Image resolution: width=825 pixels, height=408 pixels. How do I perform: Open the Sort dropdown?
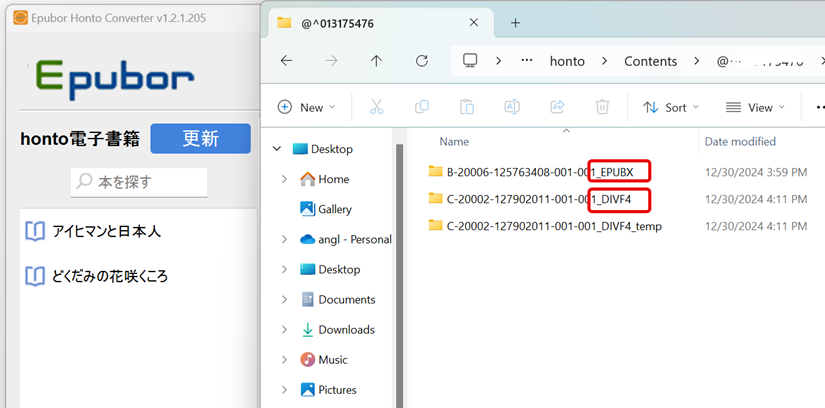[671, 107]
